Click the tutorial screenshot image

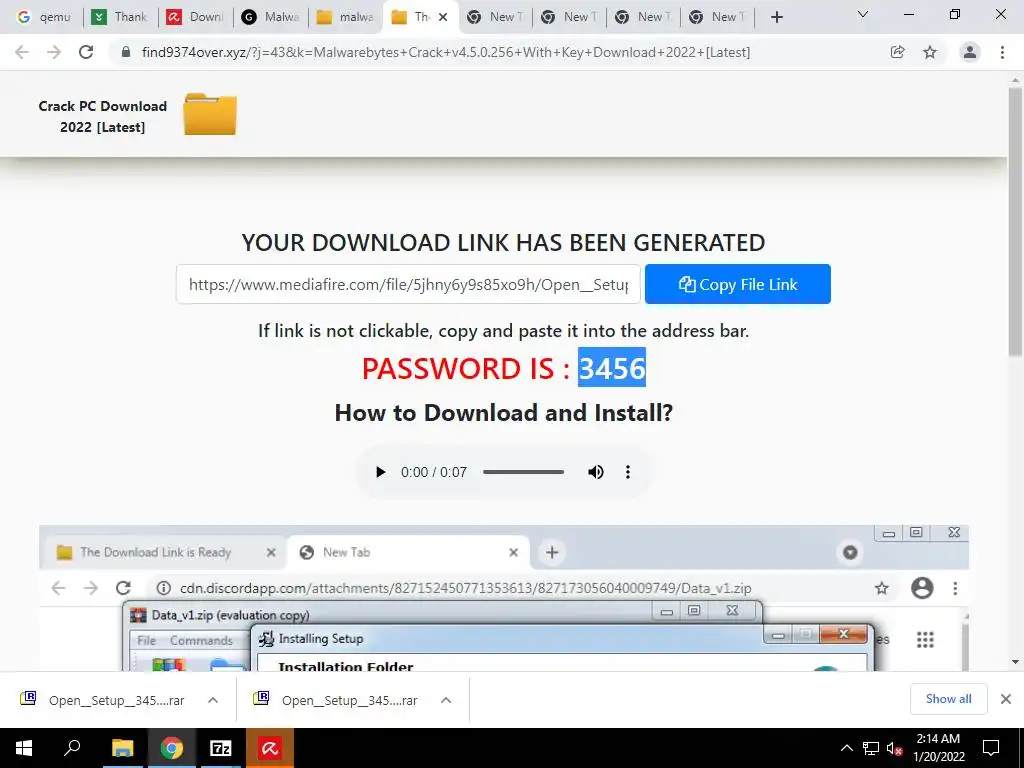point(504,598)
